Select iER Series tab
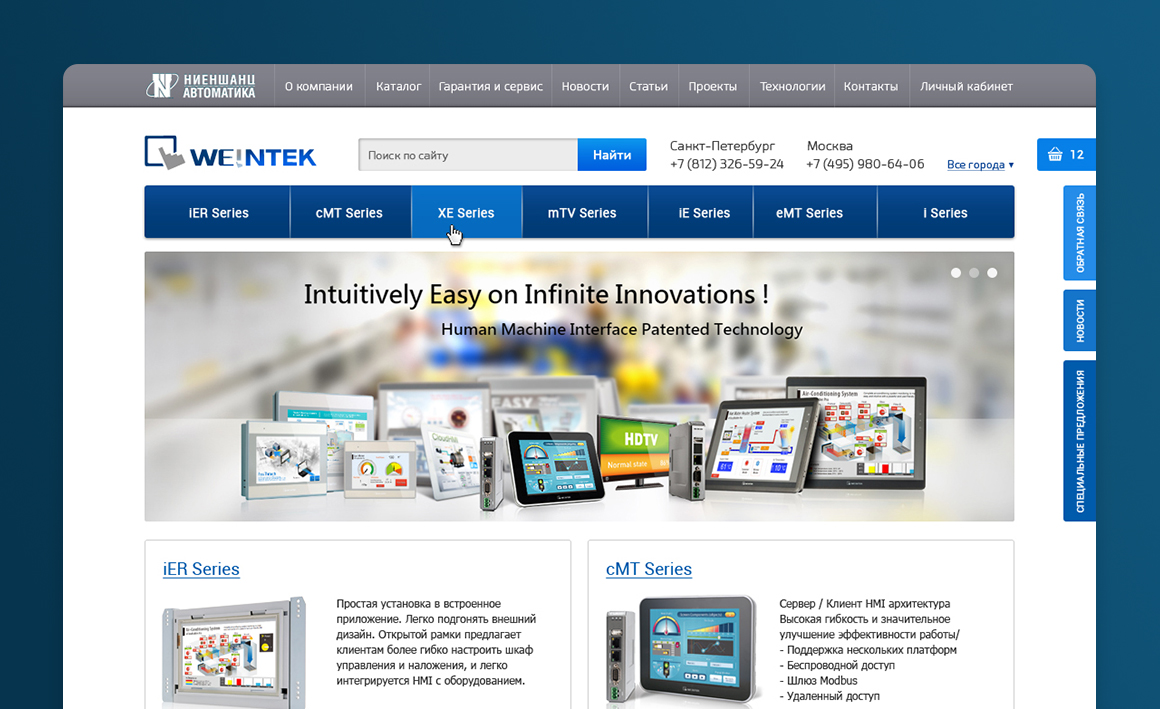Screen dimensions: 1160x709 [x=218, y=212]
